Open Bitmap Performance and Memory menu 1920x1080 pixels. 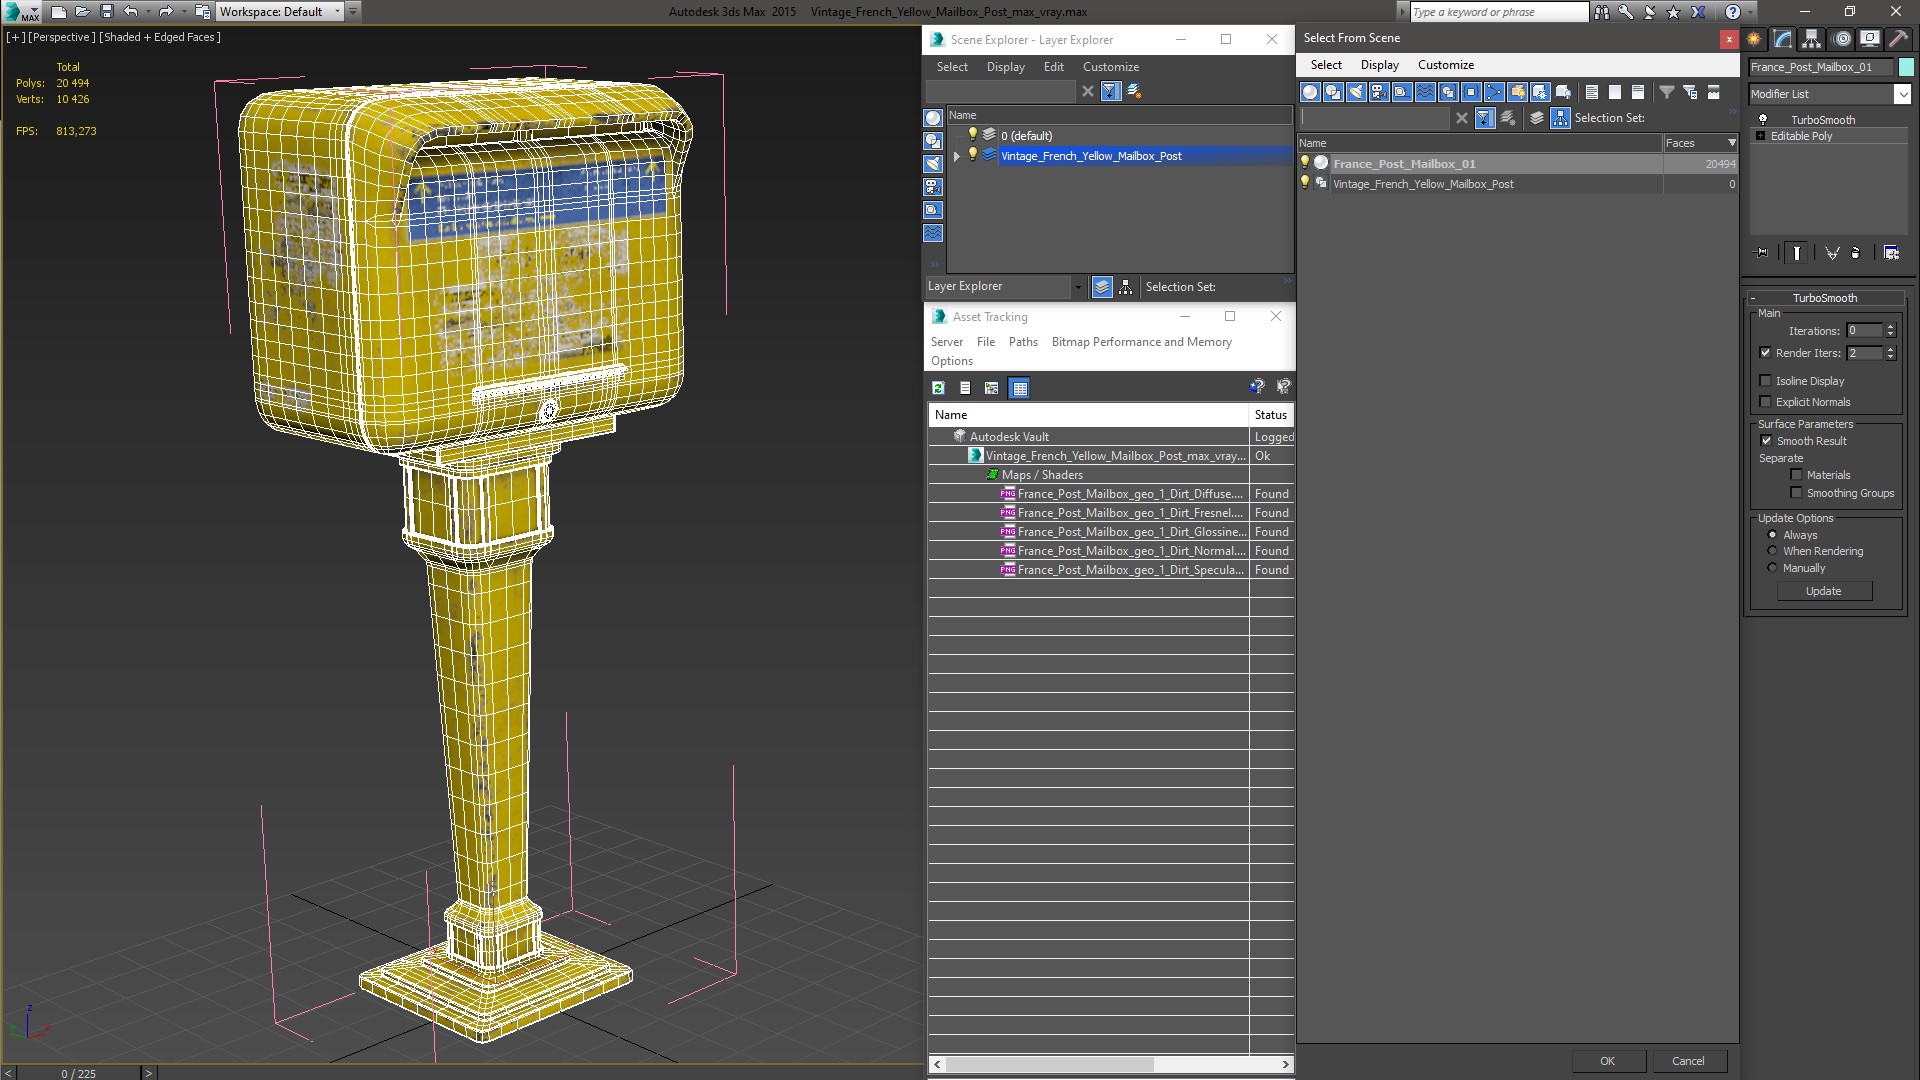click(x=1141, y=342)
